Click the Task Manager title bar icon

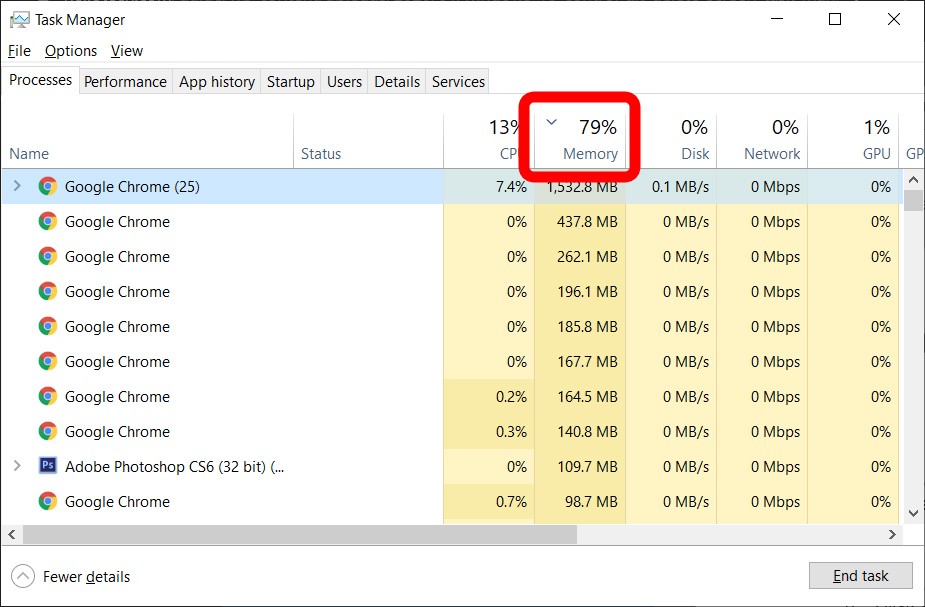tap(19, 20)
